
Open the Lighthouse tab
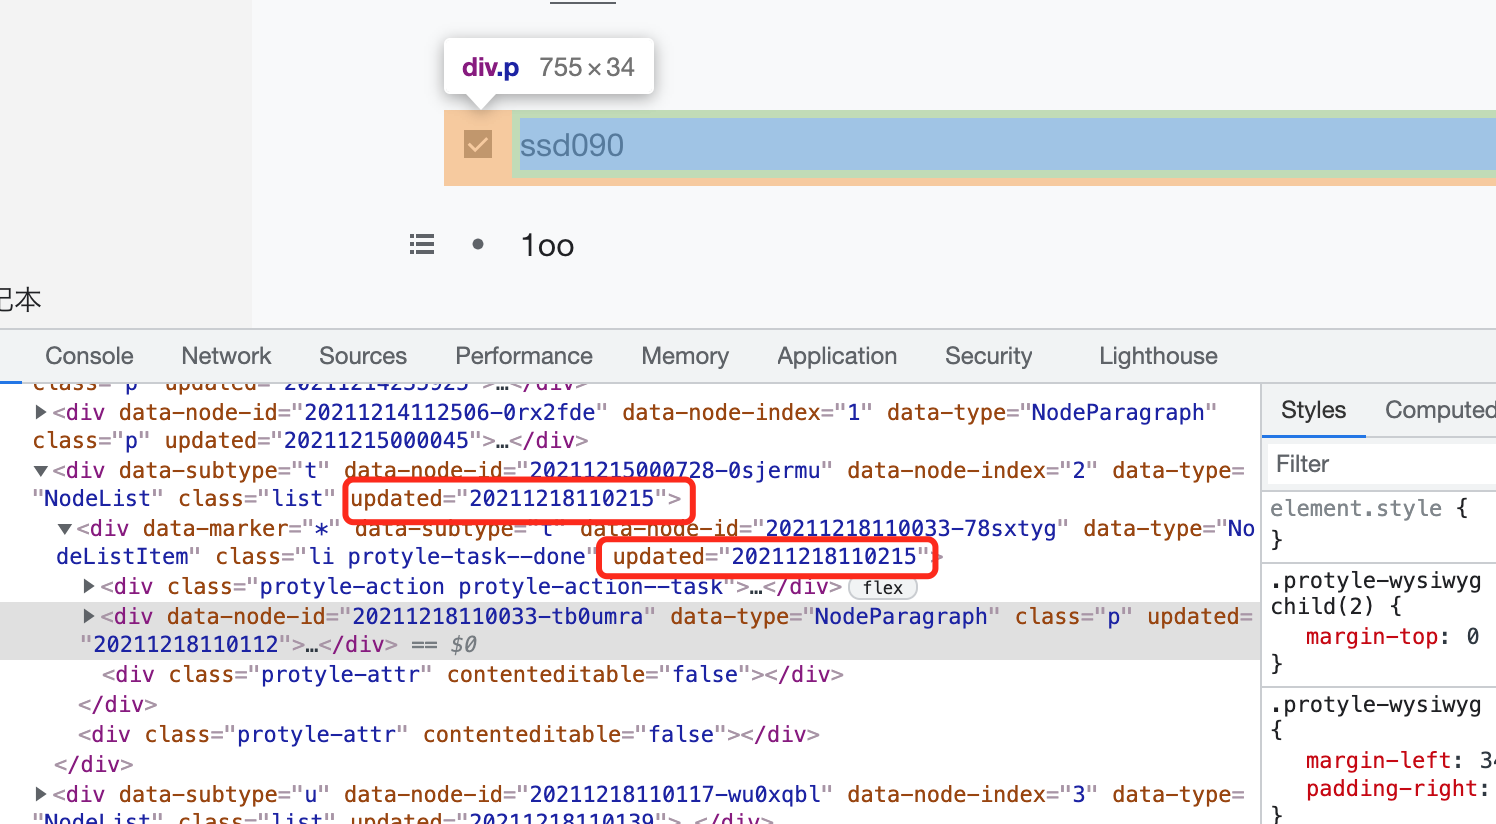[1158, 356]
